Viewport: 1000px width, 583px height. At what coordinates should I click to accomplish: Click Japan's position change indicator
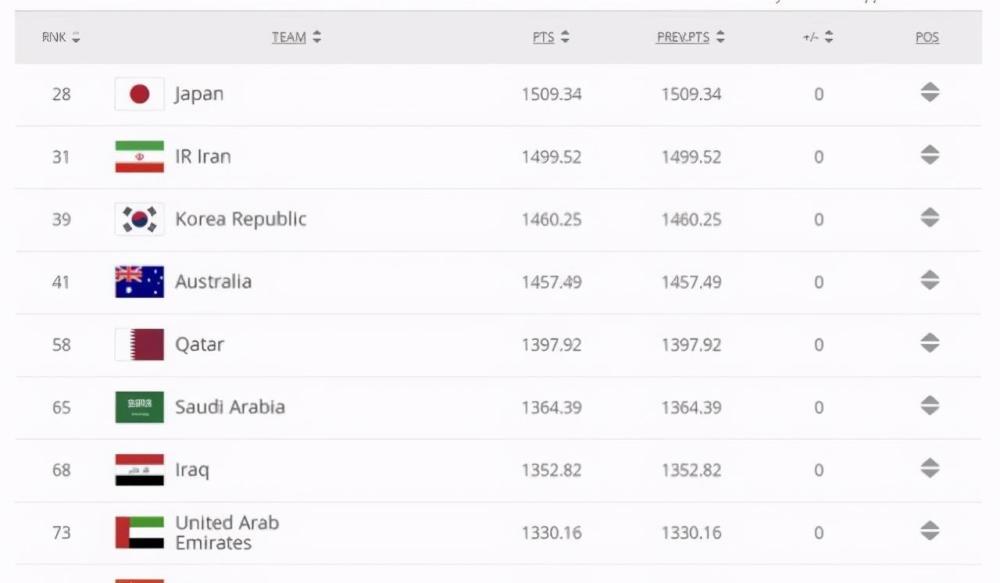pyautogui.click(x=930, y=92)
